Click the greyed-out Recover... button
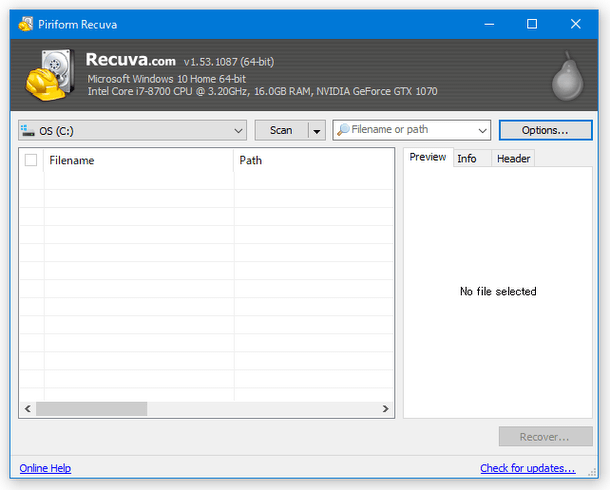 click(545, 437)
